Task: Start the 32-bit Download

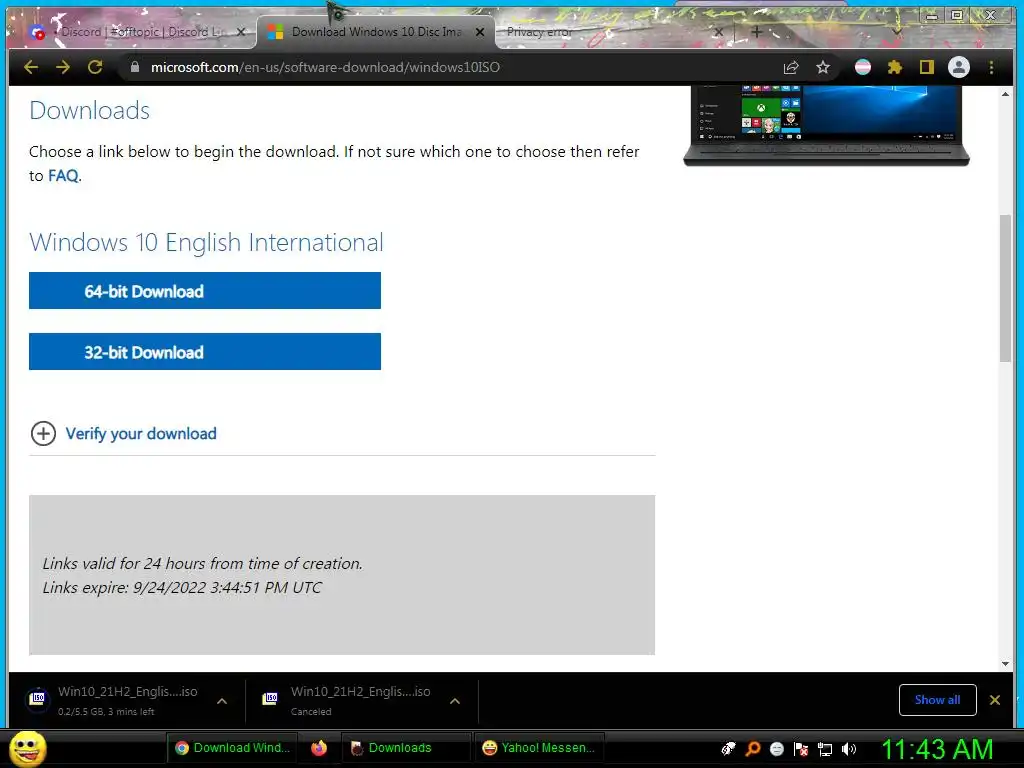Action: pos(204,351)
